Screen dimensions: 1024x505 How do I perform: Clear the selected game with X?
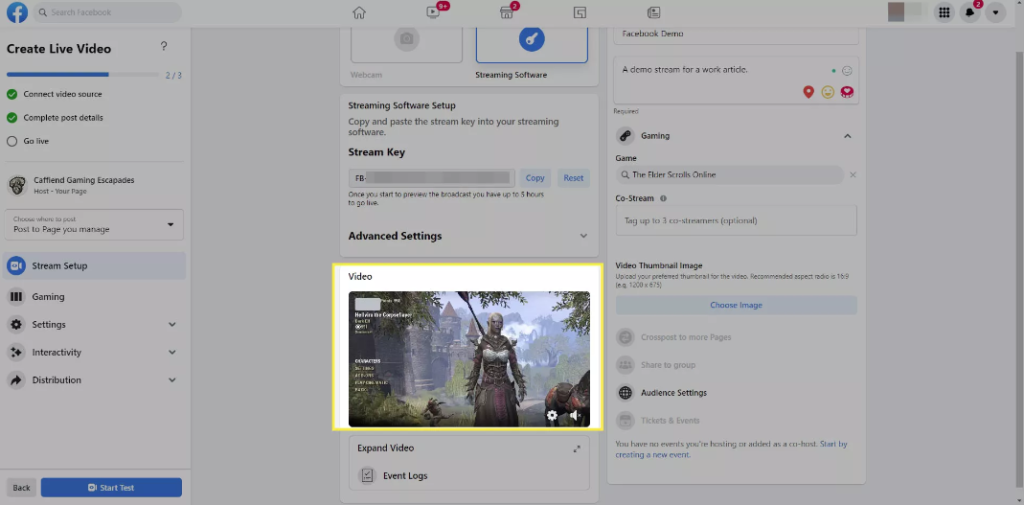coord(853,175)
